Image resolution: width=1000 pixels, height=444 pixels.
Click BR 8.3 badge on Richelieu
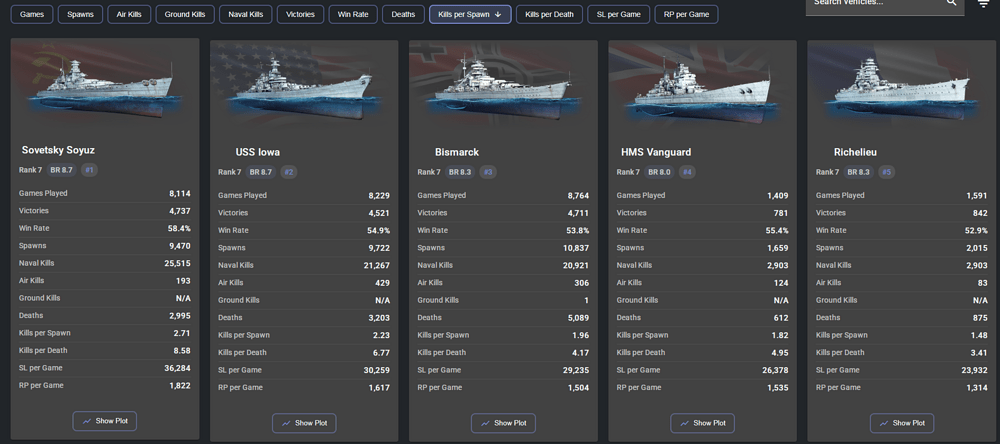point(858,172)
